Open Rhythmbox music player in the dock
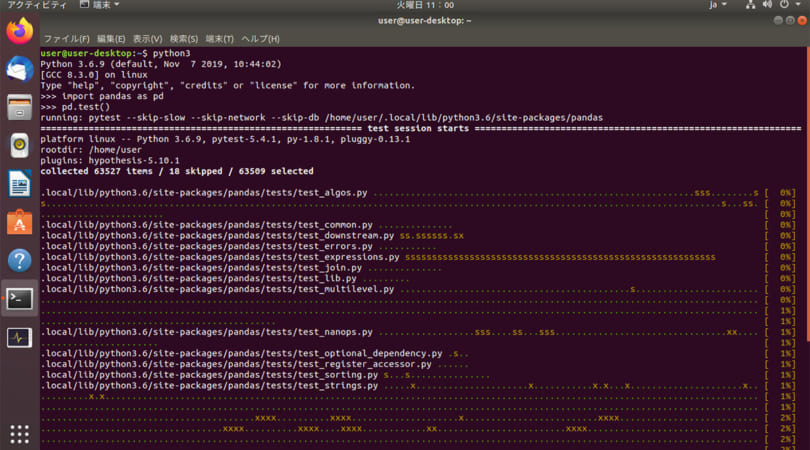 pyautogui.click(x=20, y=145)
